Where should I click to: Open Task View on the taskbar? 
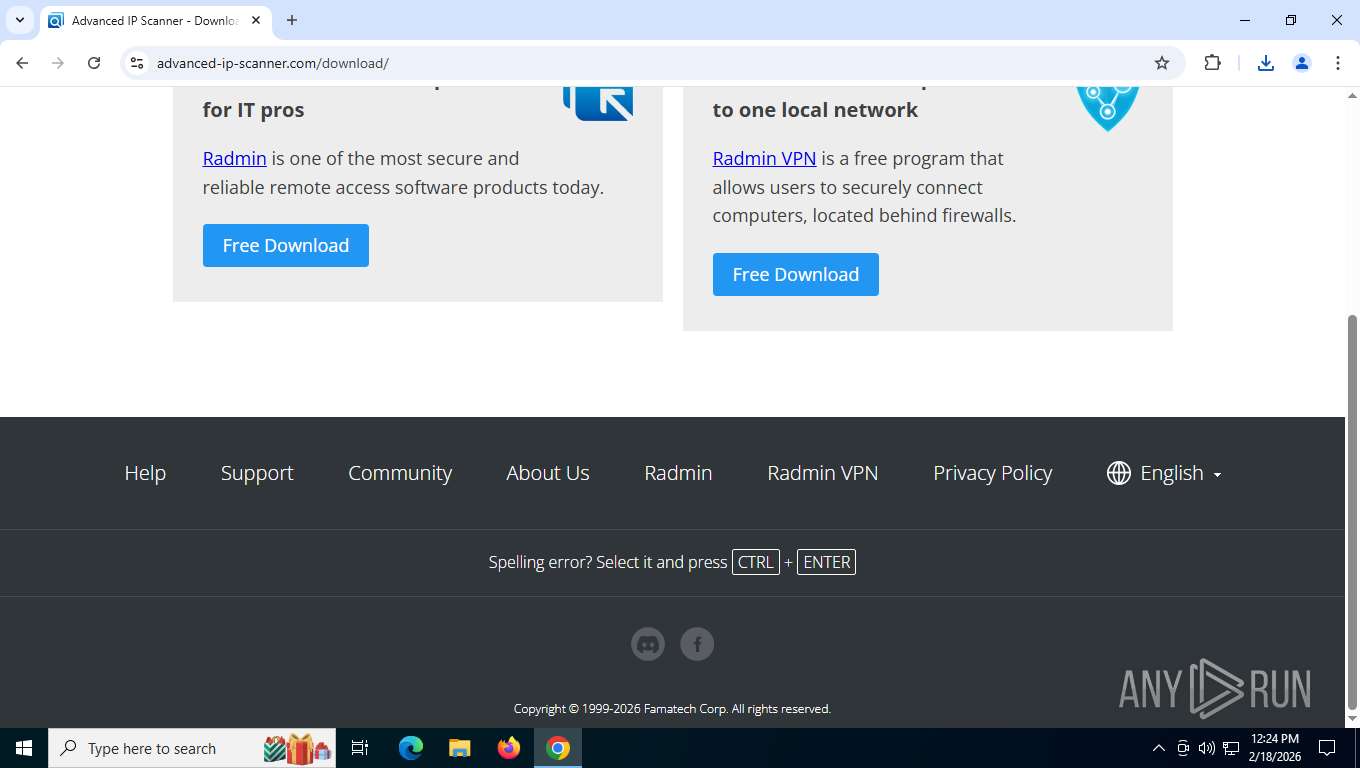[x=360, y=748]
